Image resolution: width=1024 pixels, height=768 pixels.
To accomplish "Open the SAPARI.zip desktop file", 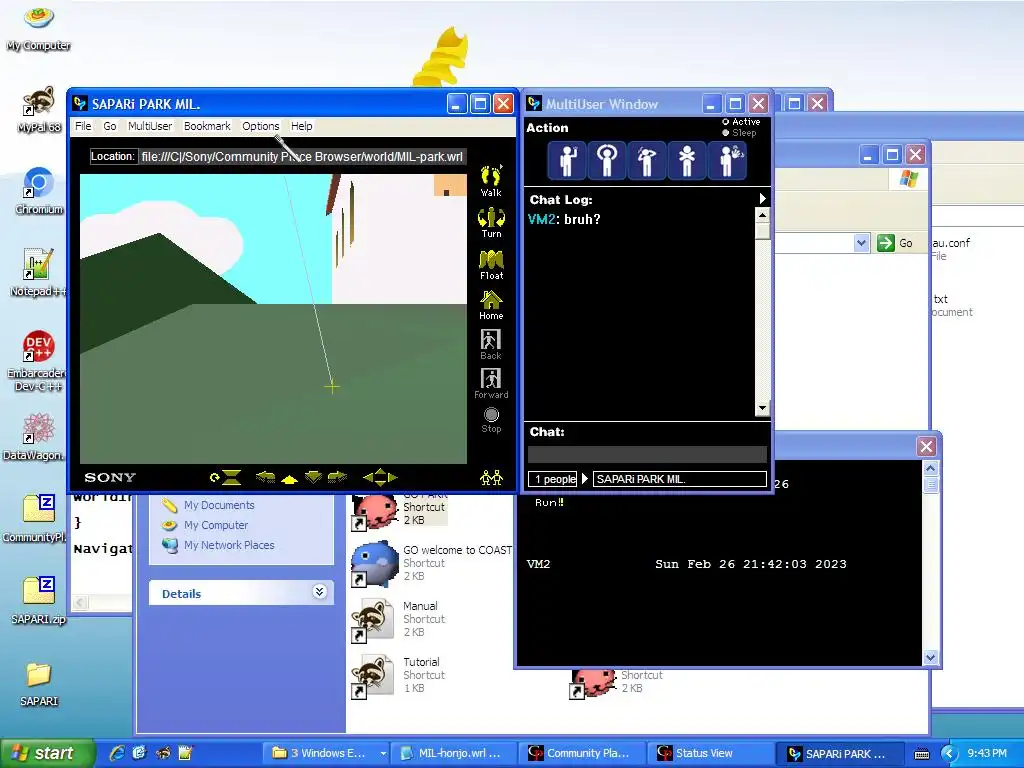I will click(39, 600).
